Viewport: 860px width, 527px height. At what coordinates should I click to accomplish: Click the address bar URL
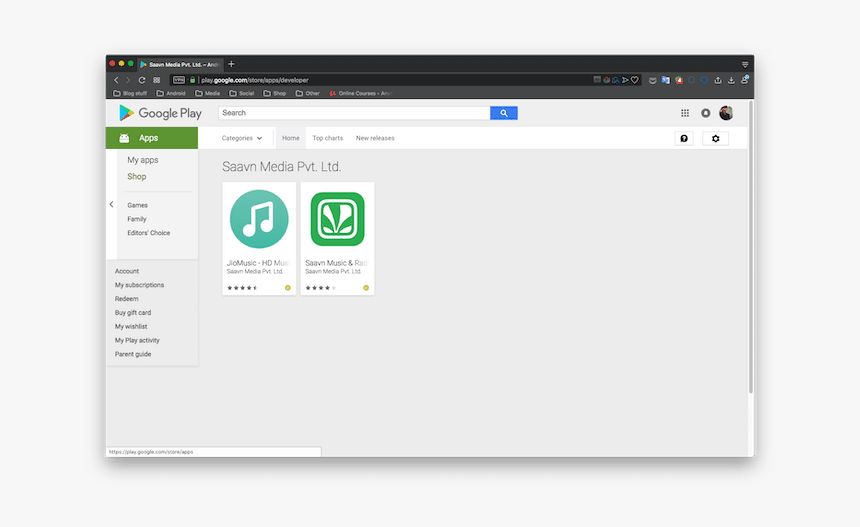click(255, 80)
